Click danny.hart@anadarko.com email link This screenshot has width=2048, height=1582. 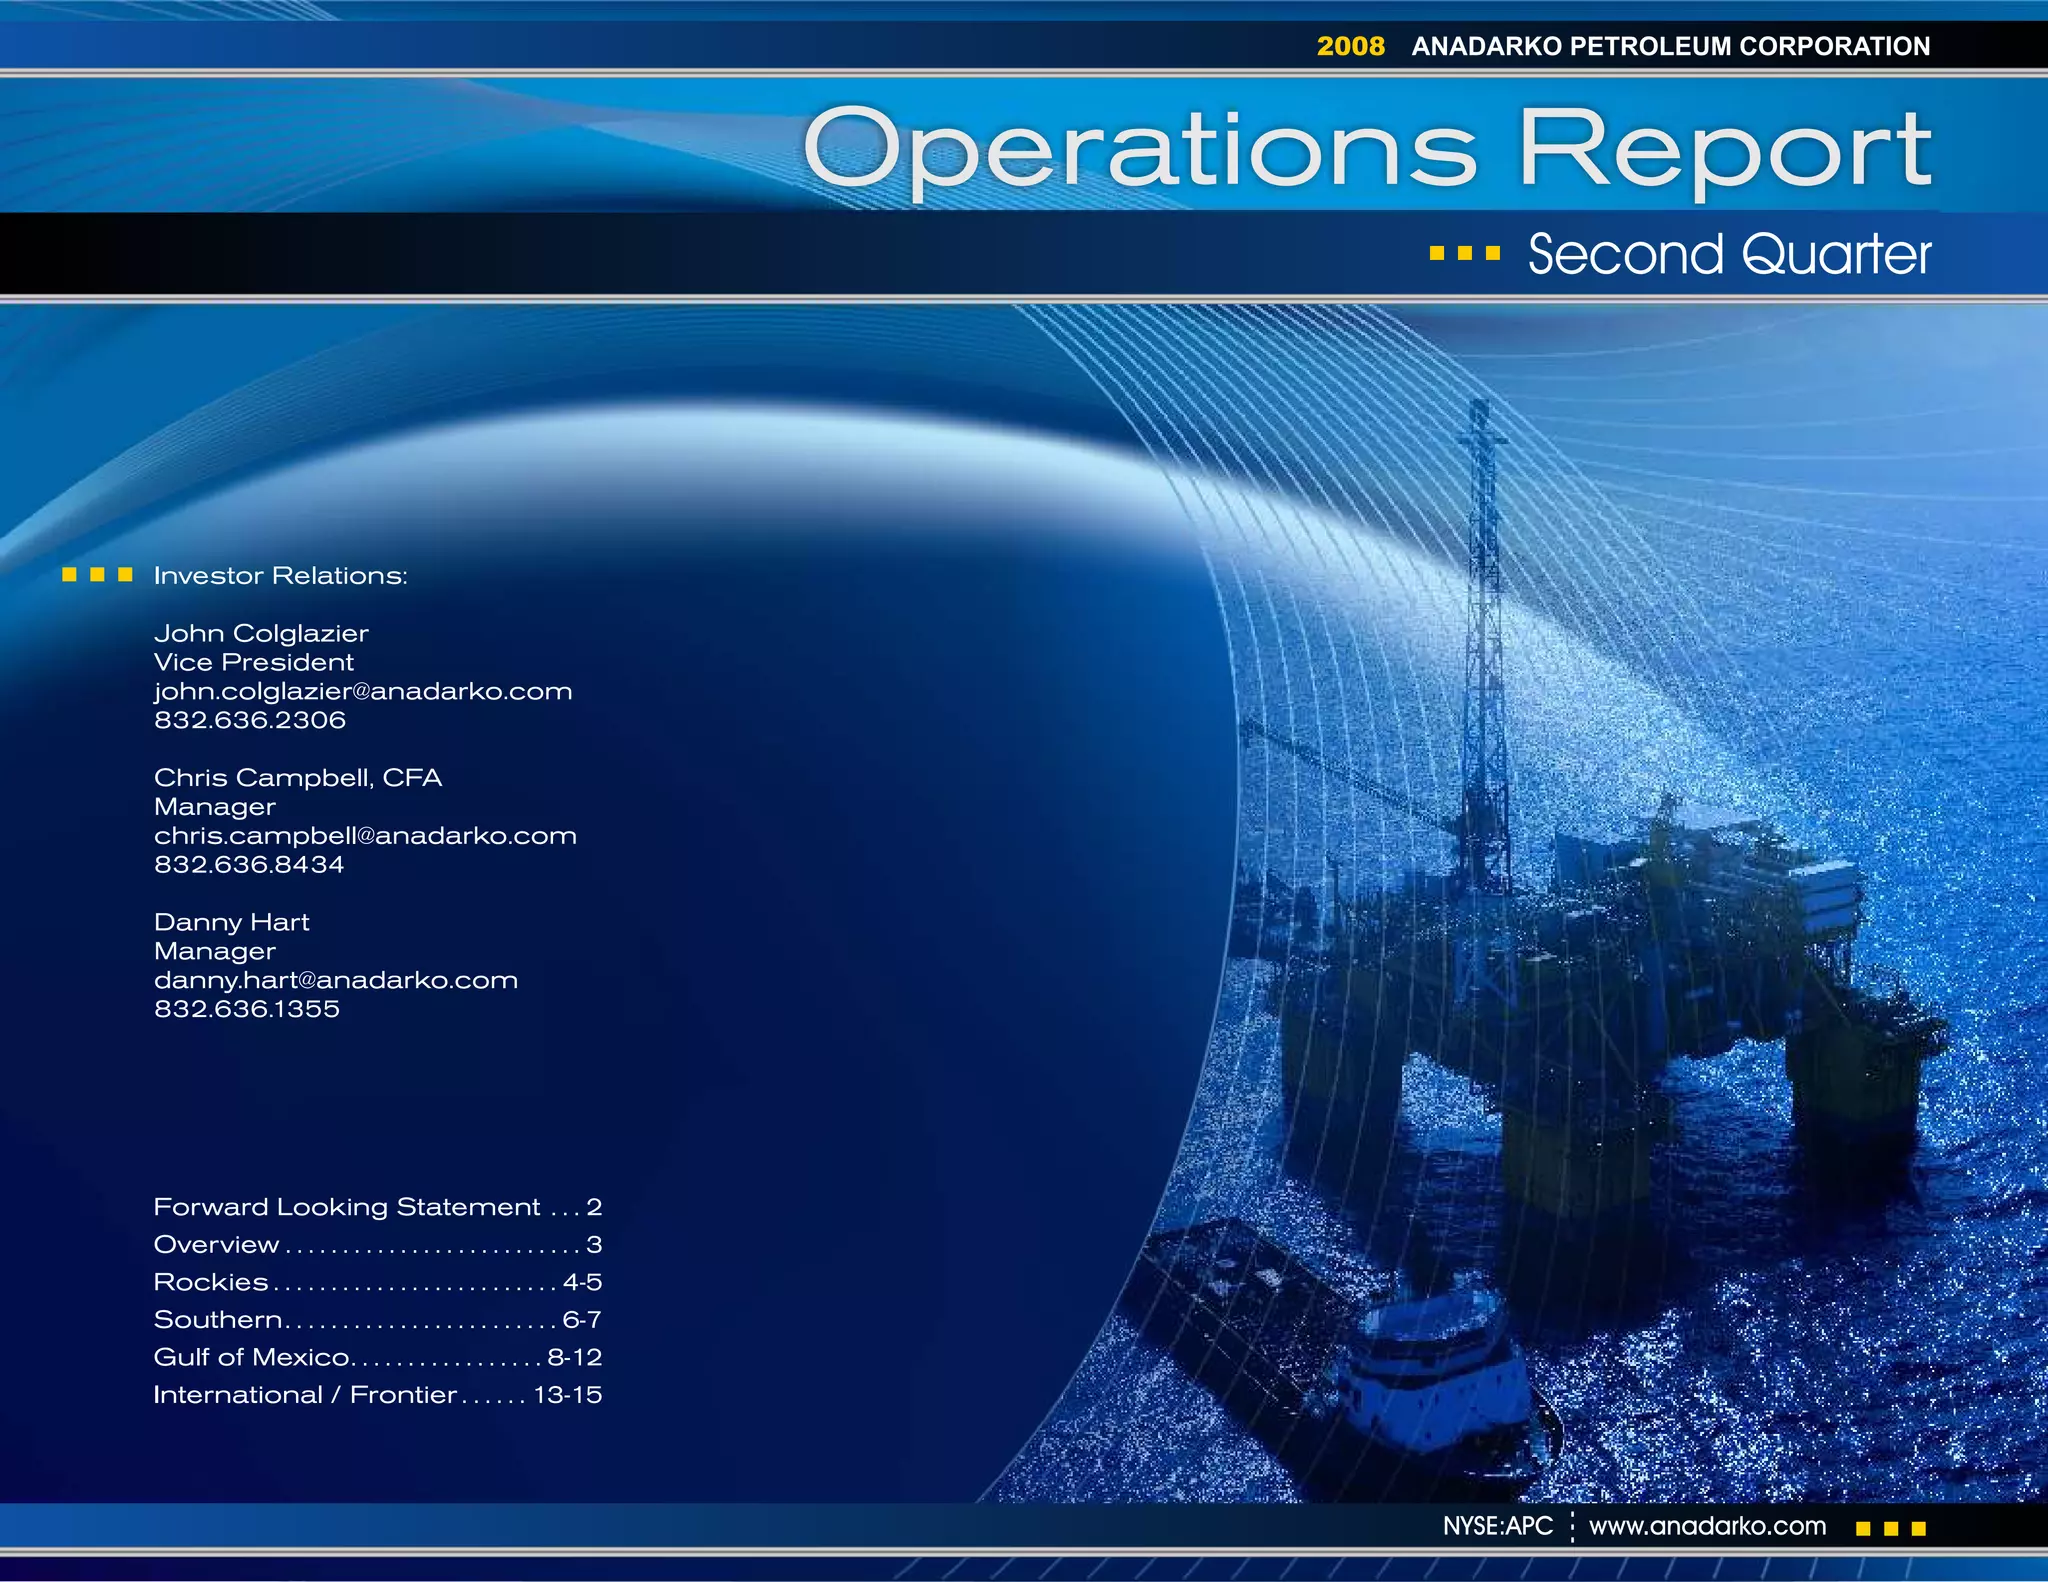click(x=336, y=981)
